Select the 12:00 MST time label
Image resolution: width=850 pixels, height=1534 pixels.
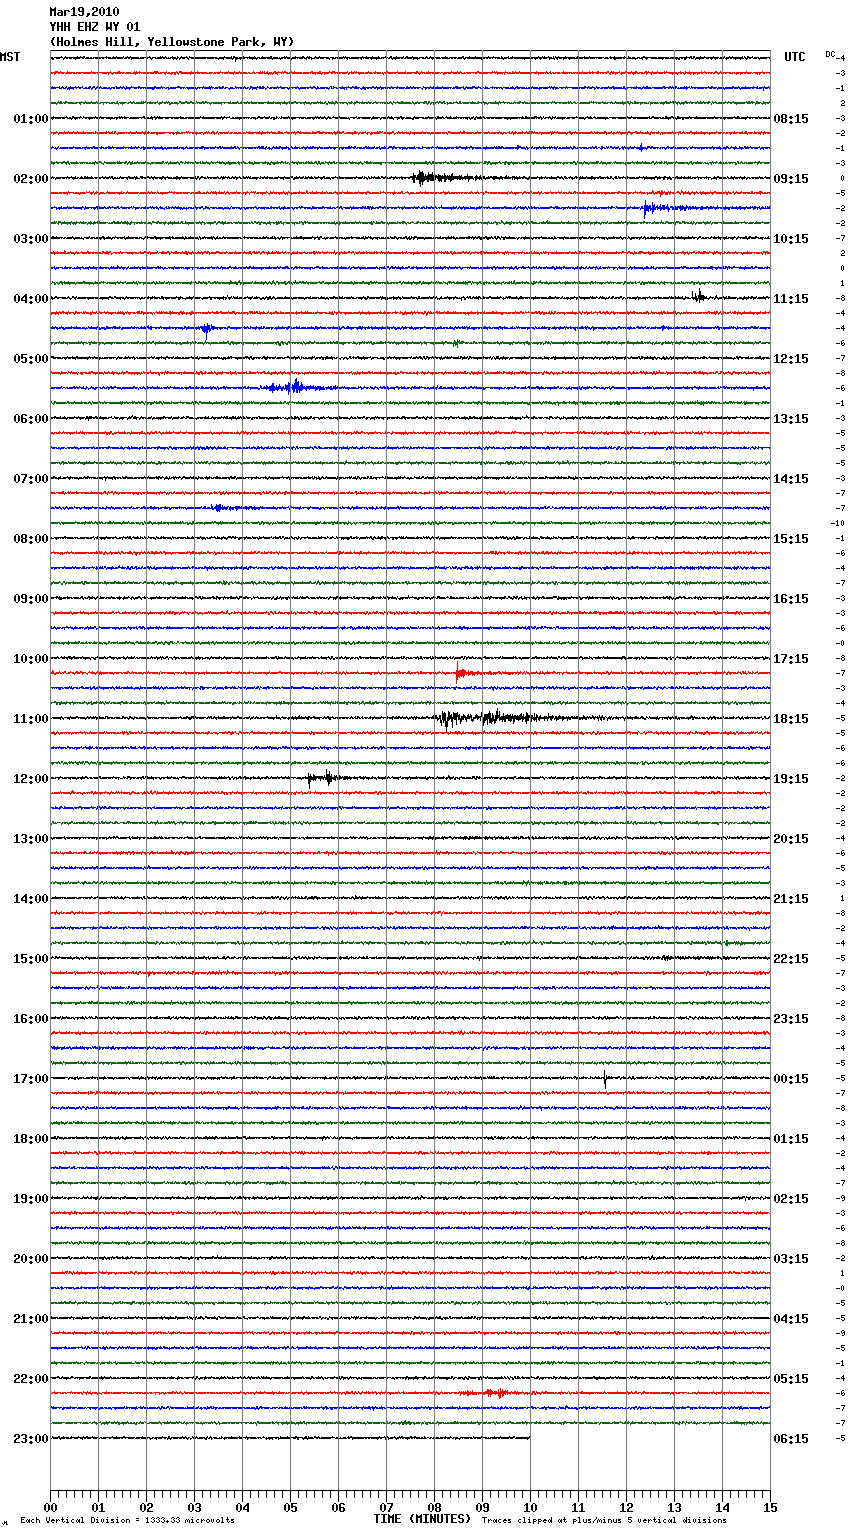(31, 779)
